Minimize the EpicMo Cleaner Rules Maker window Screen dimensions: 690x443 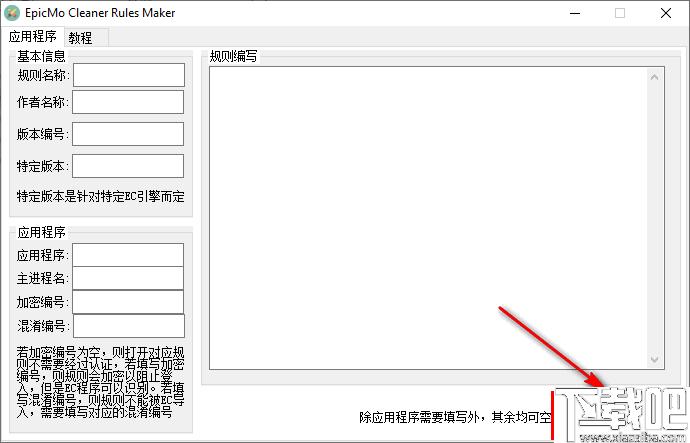(x=575, y=13)
